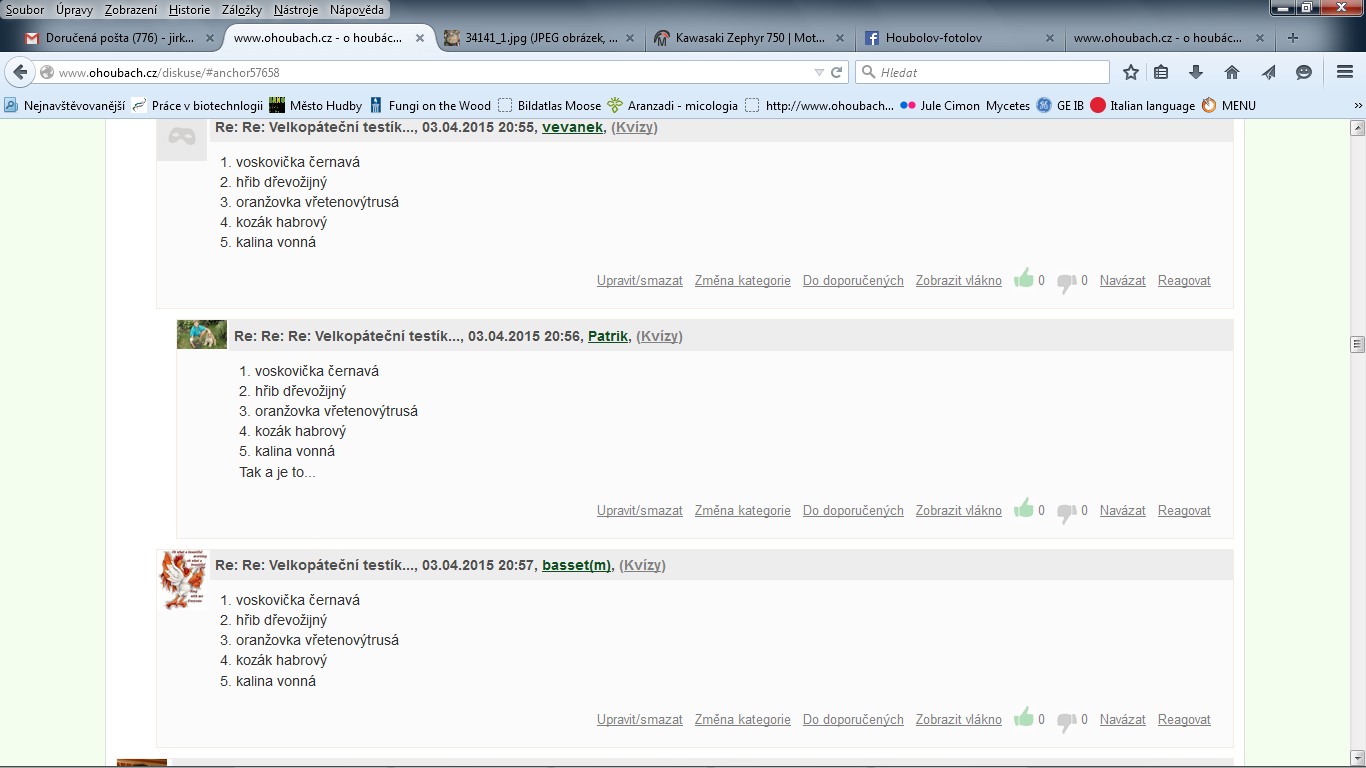
Task: Click the page's vertical scrollbar thumb
Action: [x=1357, y=344]
